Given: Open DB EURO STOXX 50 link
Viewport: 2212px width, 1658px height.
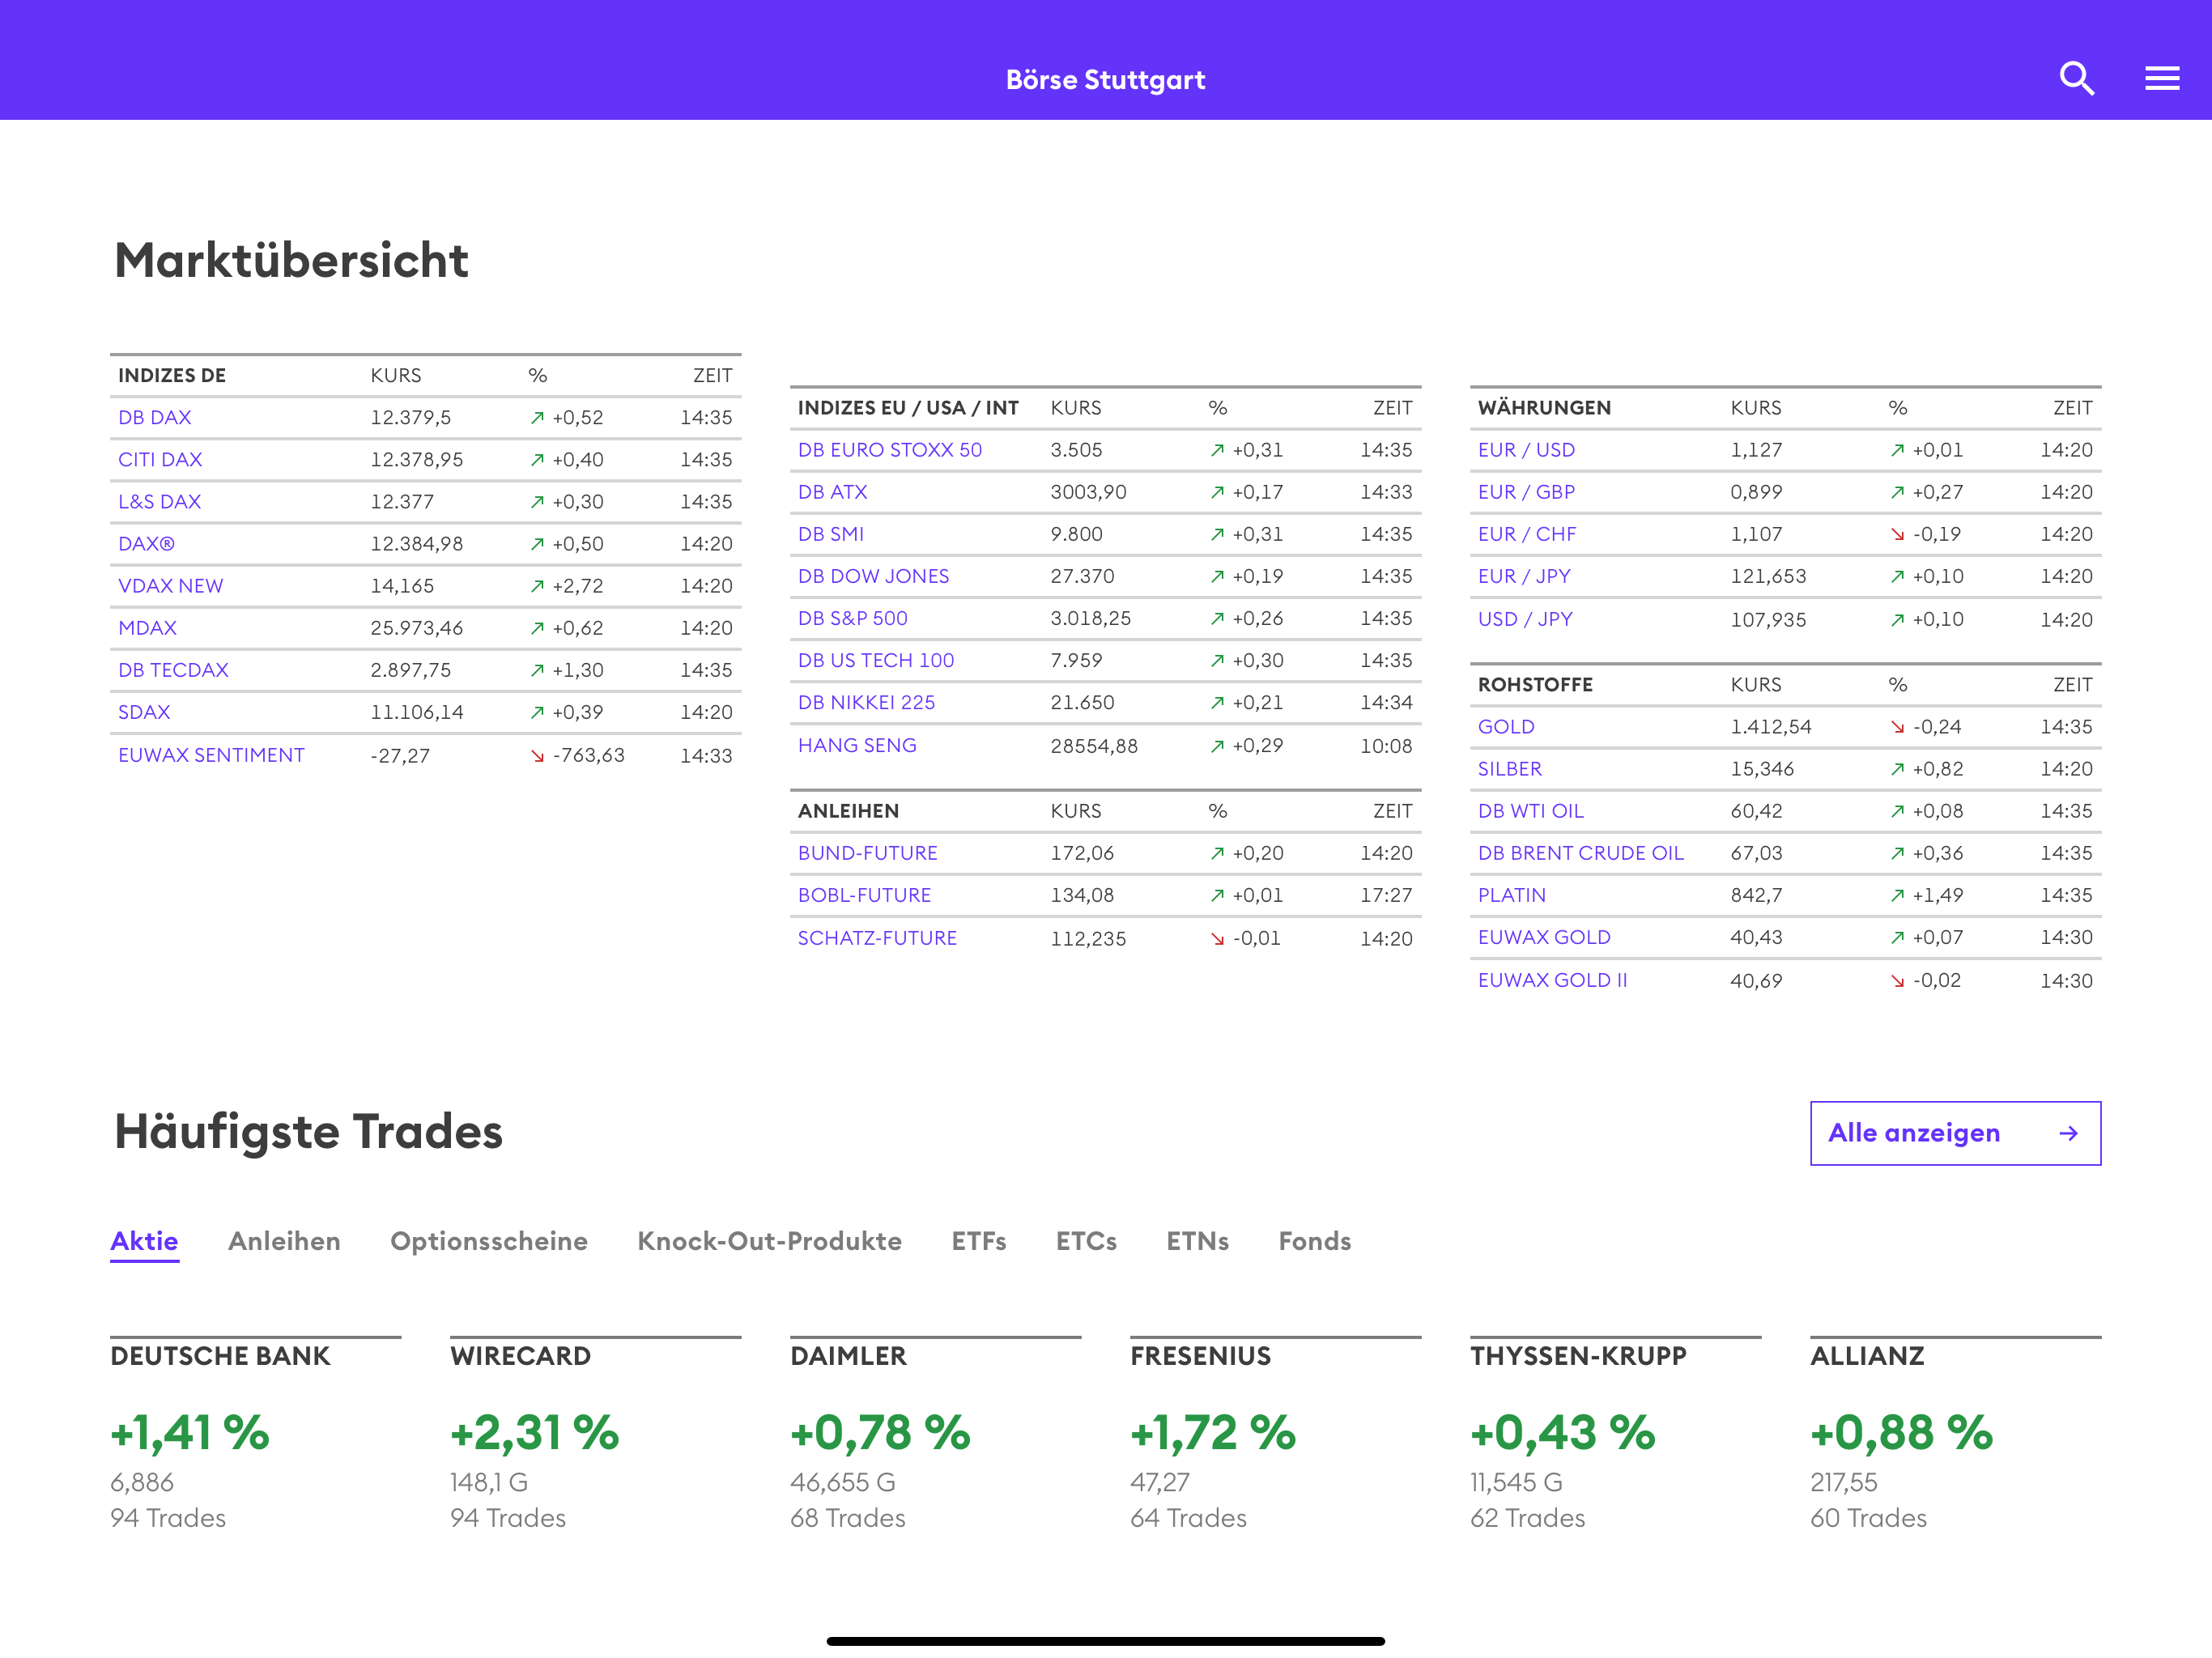Looking at the screenshot, I should point(890,449).
